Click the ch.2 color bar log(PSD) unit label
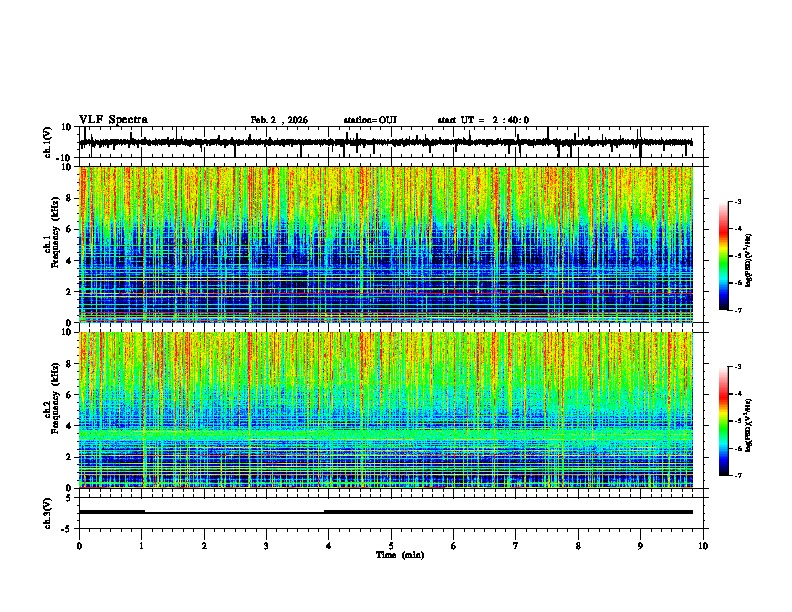This screenshot has width=792, height=612. 749,425
